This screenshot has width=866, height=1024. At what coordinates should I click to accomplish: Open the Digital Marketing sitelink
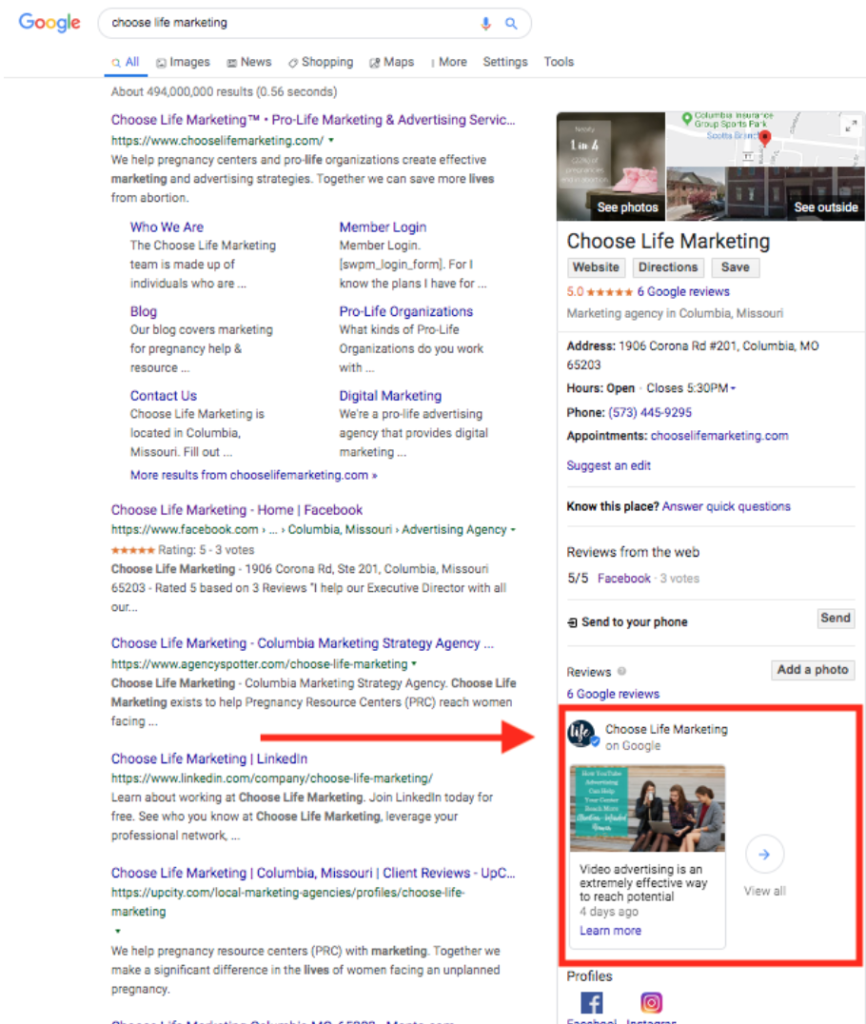390,396
